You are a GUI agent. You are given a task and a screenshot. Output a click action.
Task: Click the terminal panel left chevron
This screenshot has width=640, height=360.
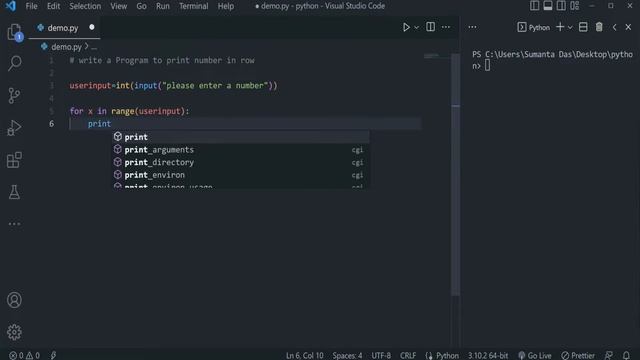tap(614, 27)
